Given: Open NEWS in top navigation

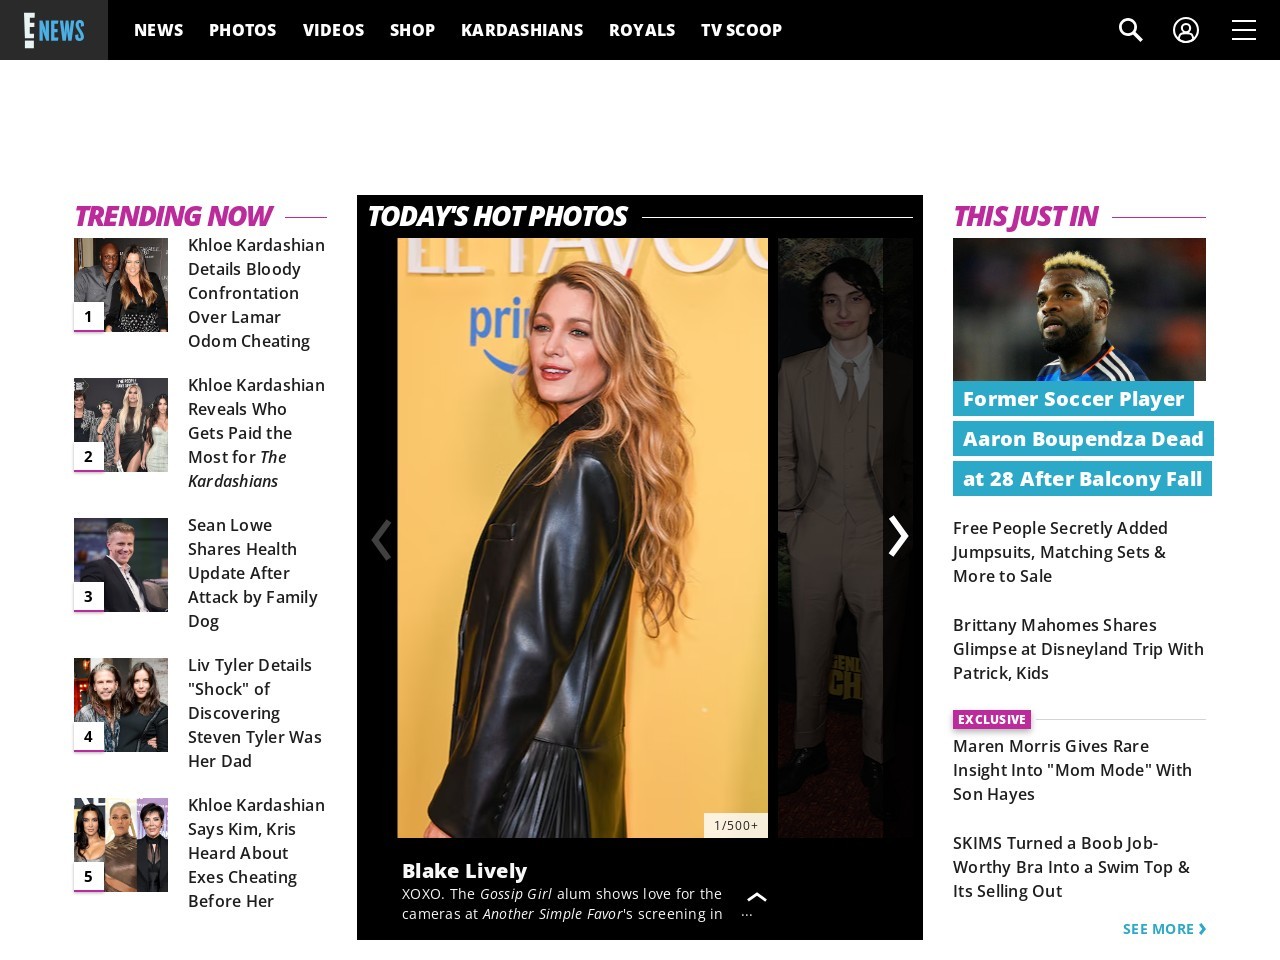Looking at the screenshot, I should coord(159,30).
